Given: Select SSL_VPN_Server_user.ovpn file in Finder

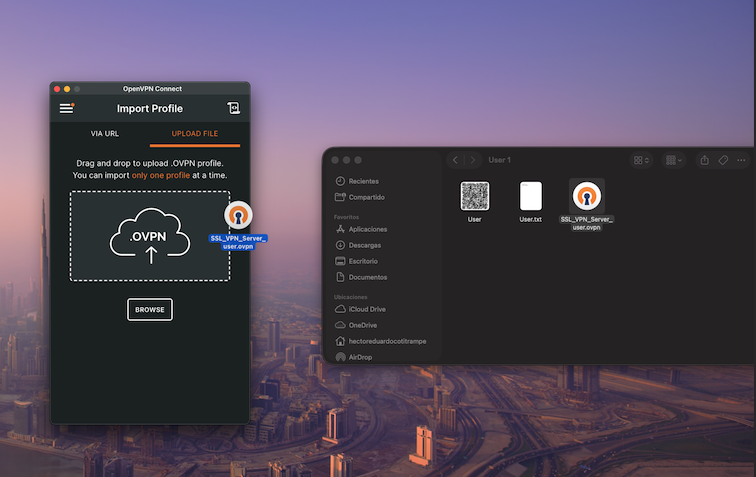Looking at the screenshot, I should pyautogui.click(x=587, y=198).
